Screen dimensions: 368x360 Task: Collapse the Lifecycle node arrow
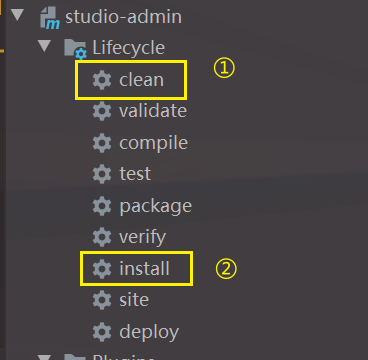[x=45, y=46]
